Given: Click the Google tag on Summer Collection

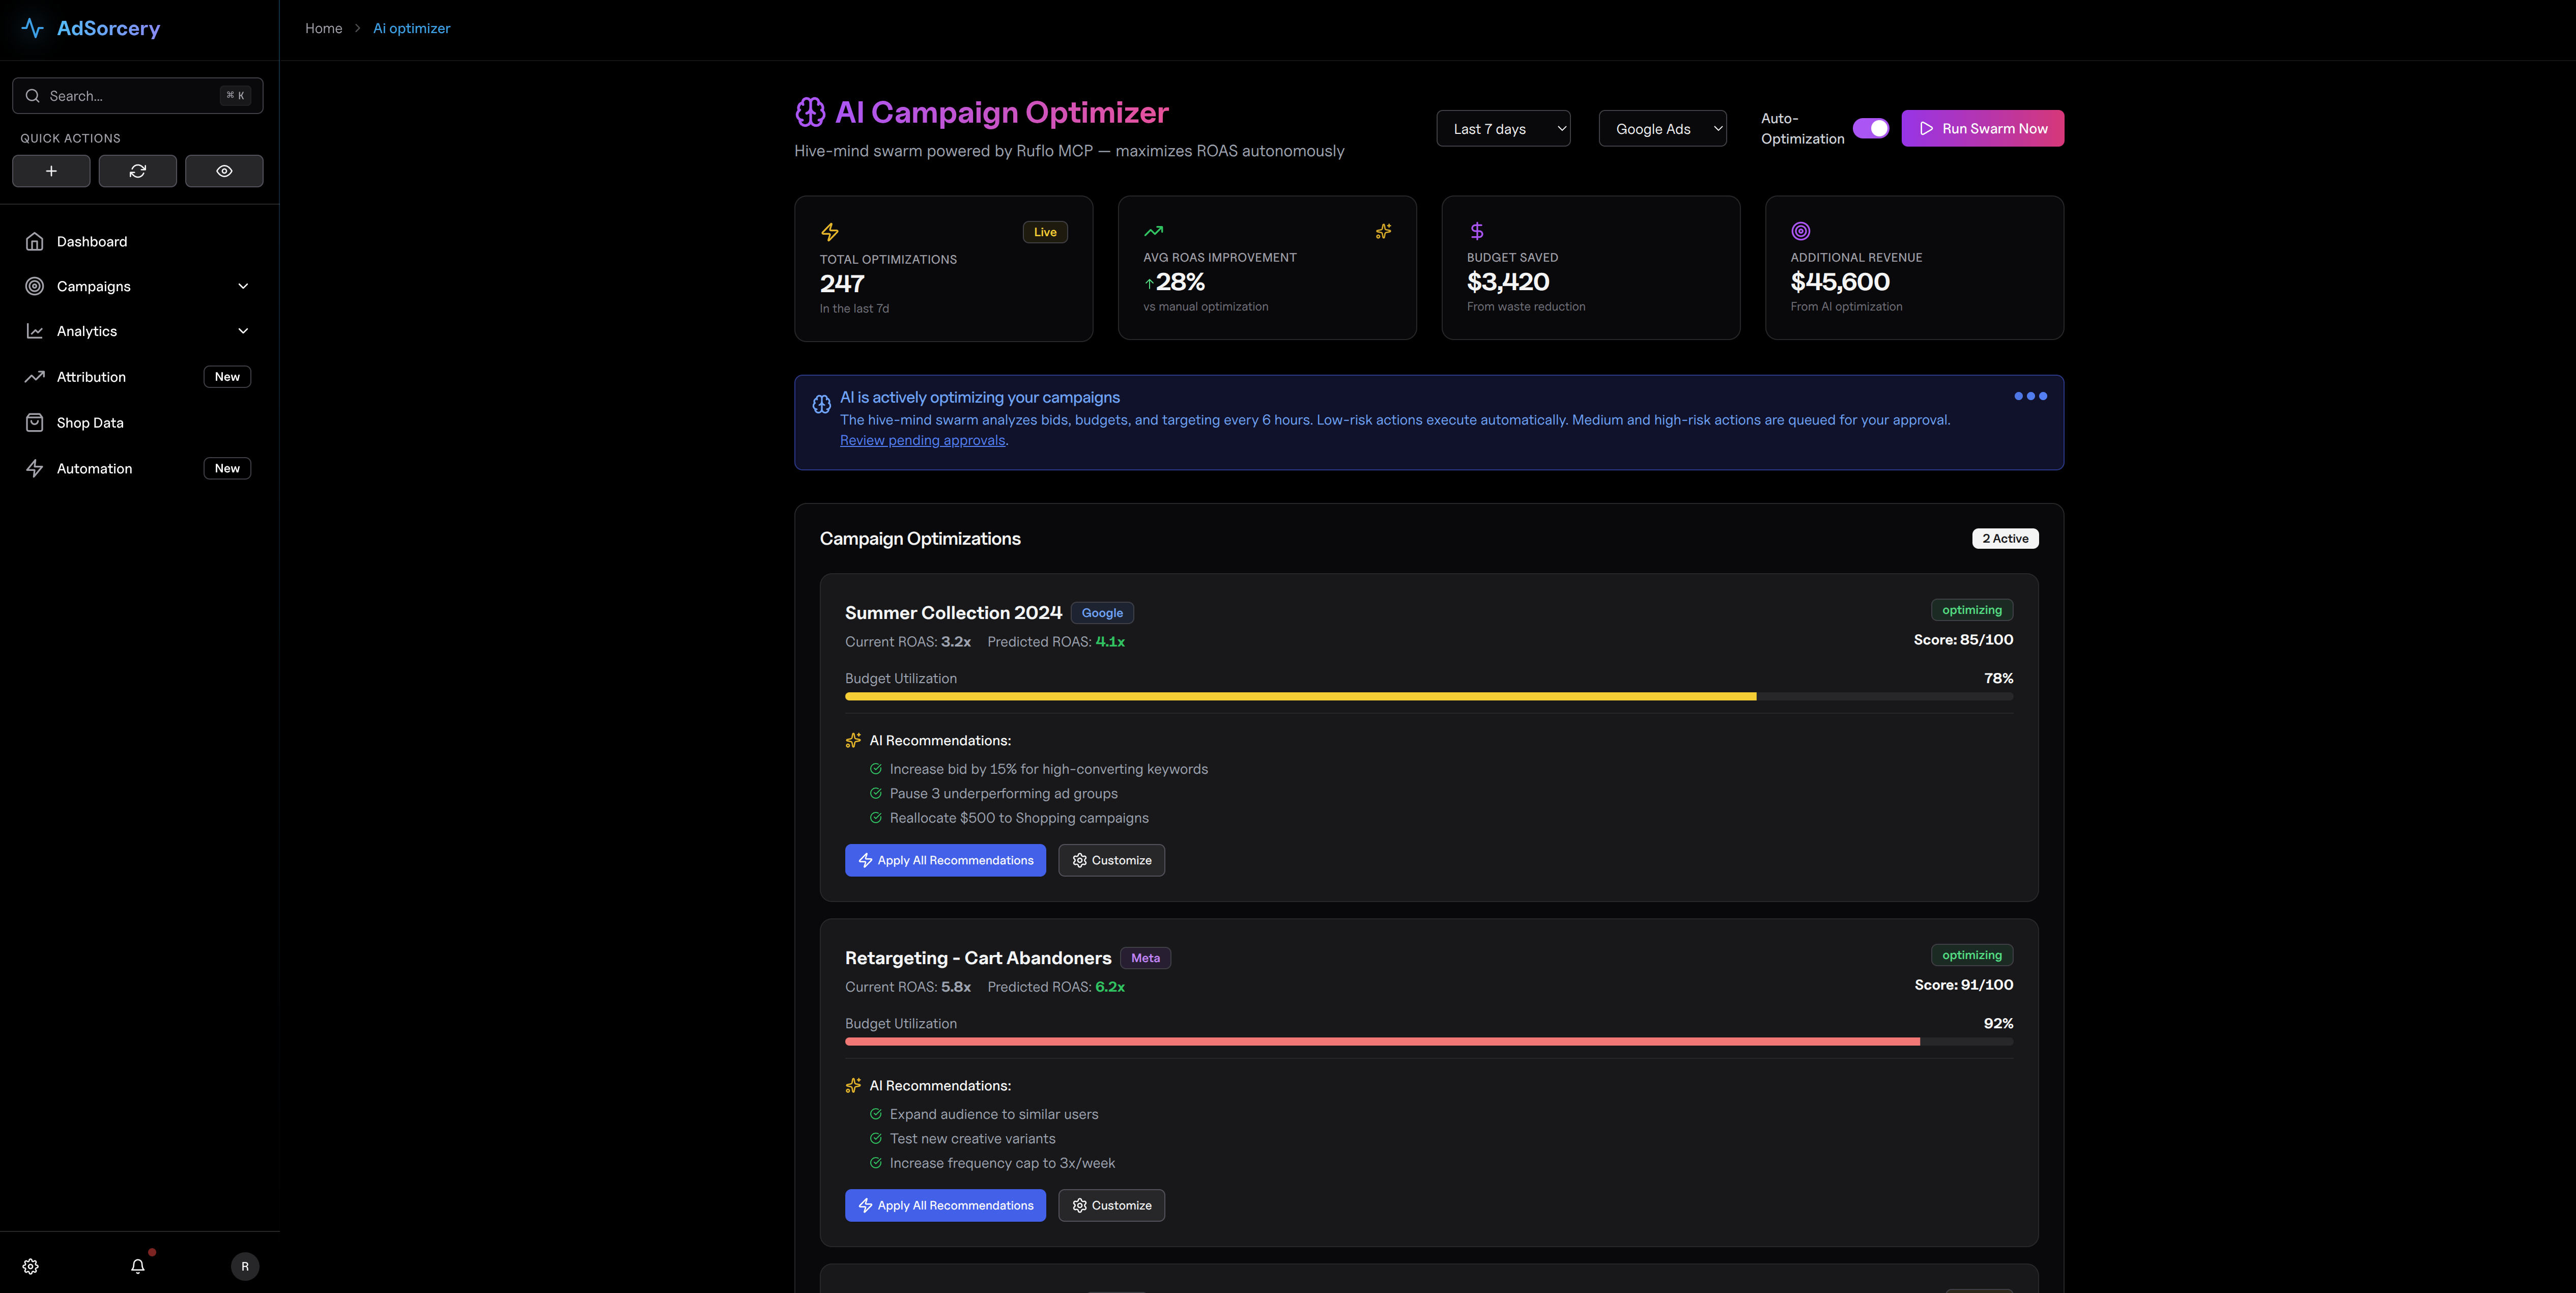Looking at the screenshot, I should click(x=1102, y=613).
